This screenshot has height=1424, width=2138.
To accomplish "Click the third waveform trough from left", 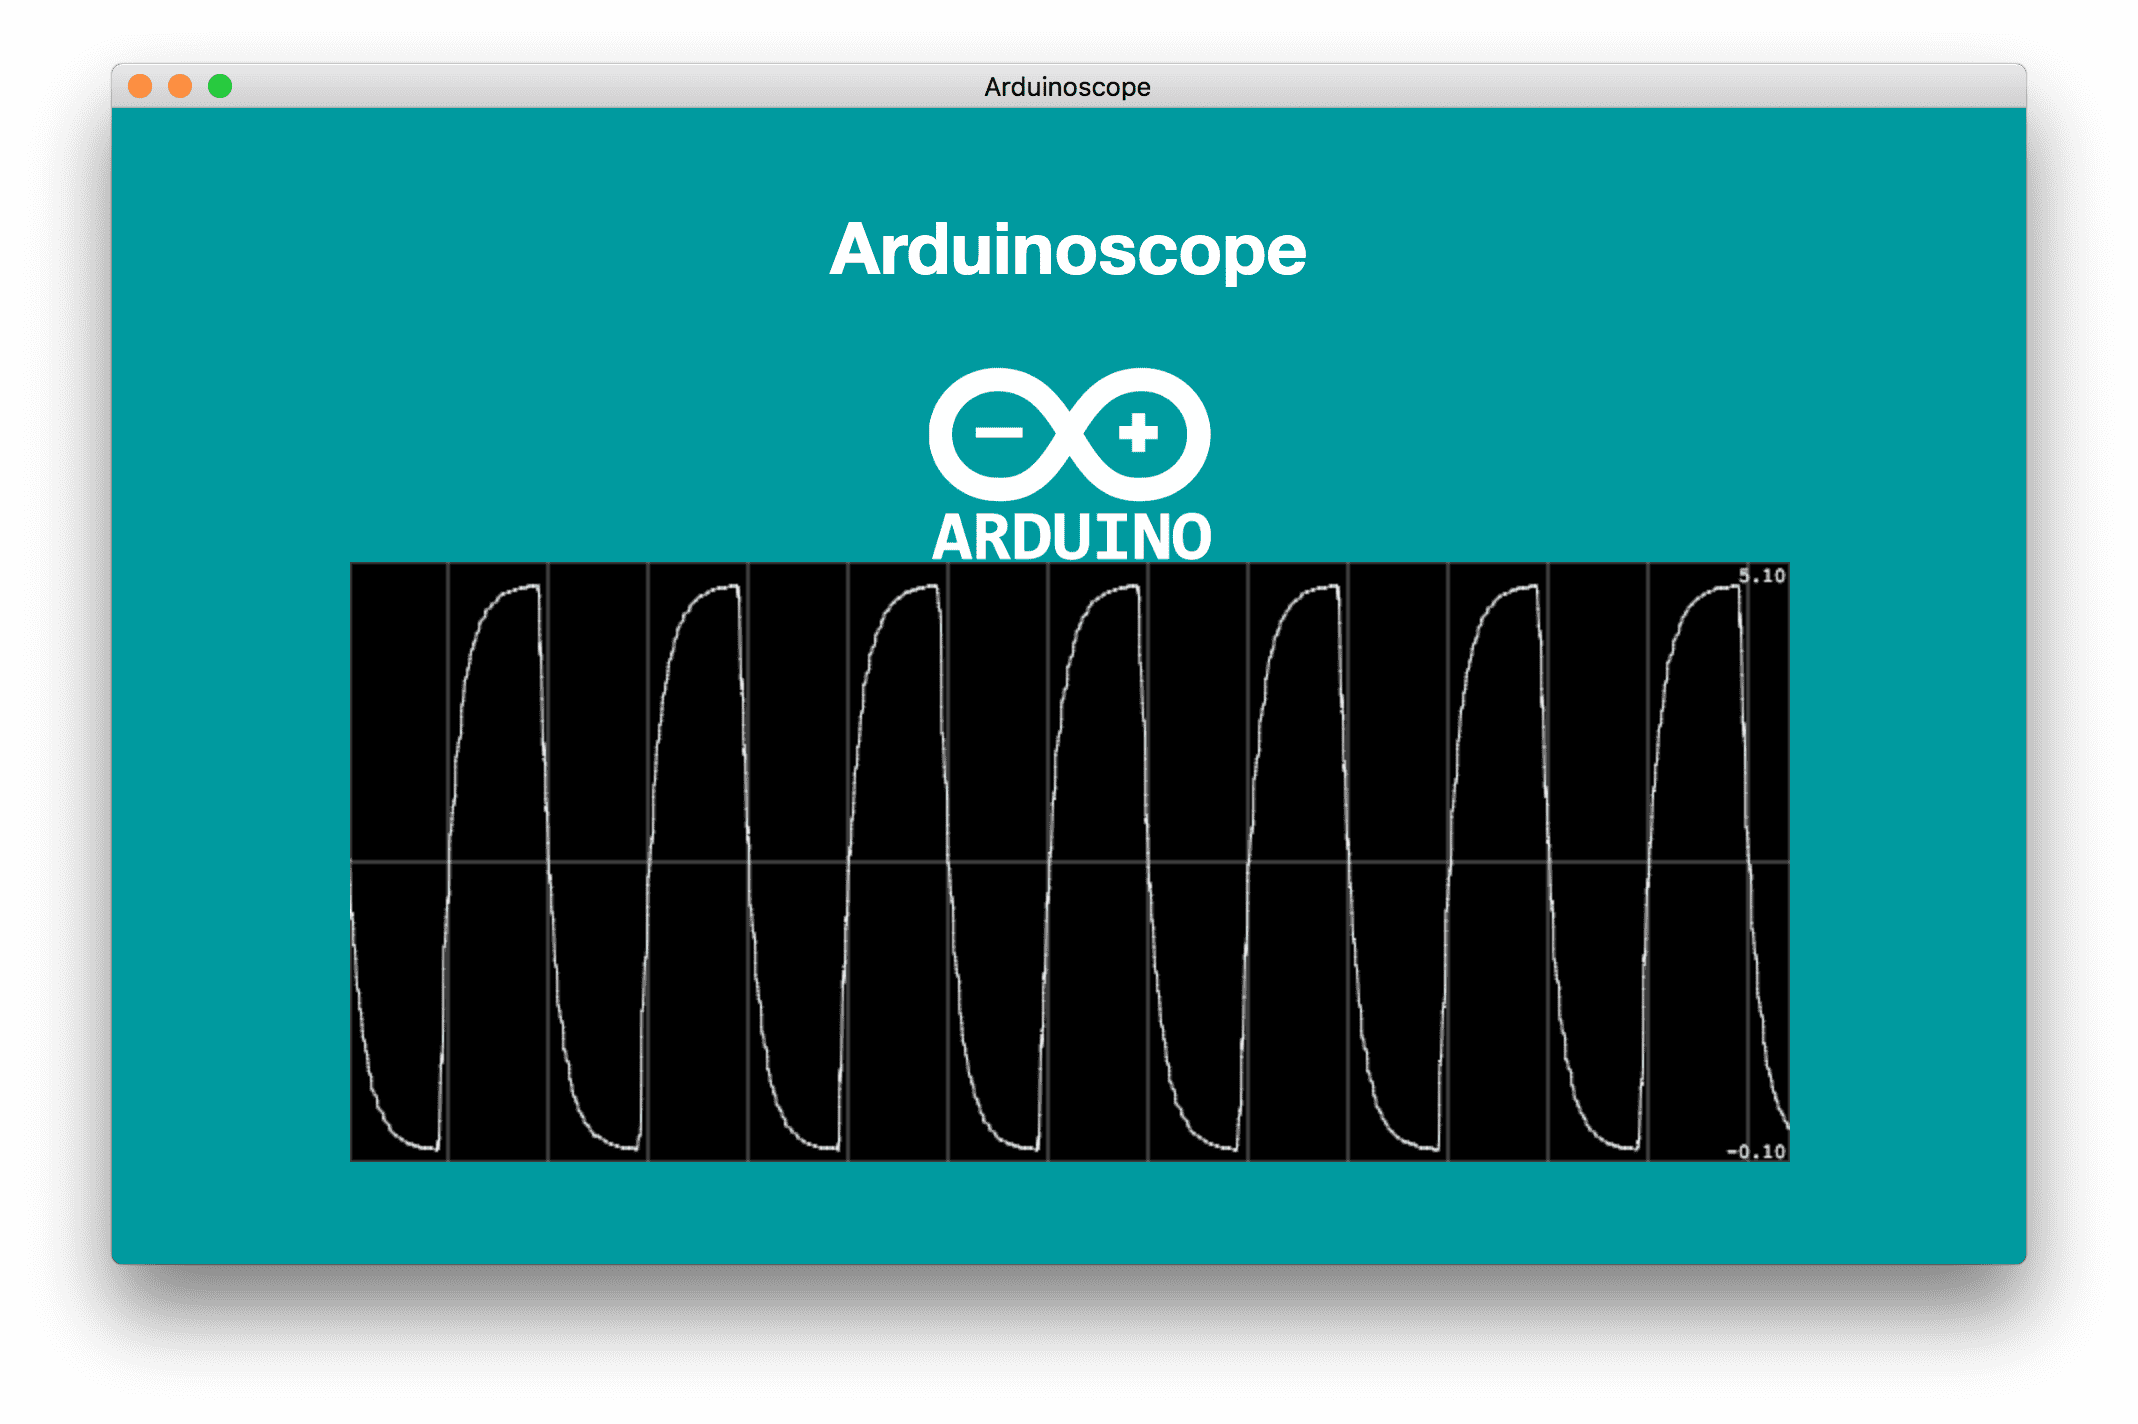I will 828,1148.
